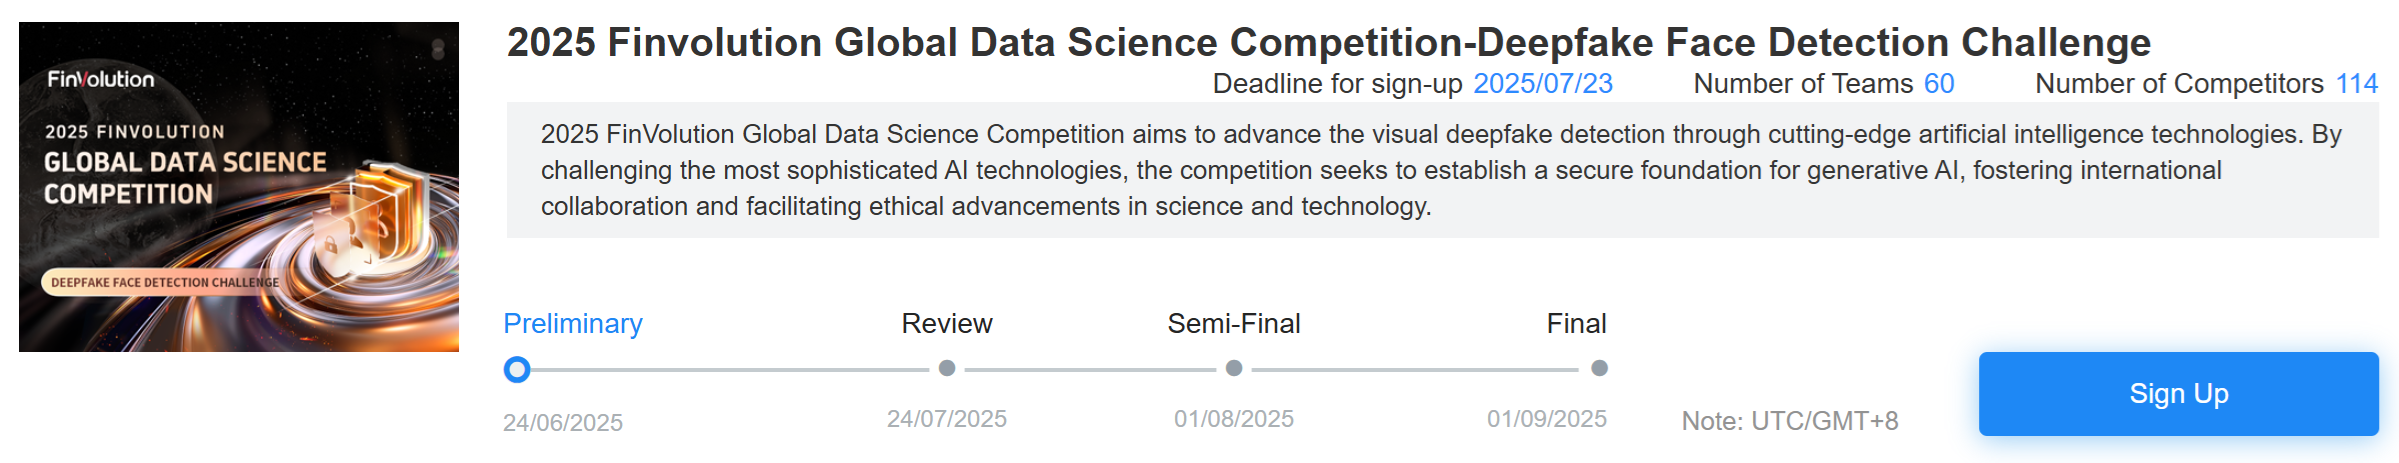Click the competition description paragraph
2399x463 pixels.
(x=1442, y=170)
